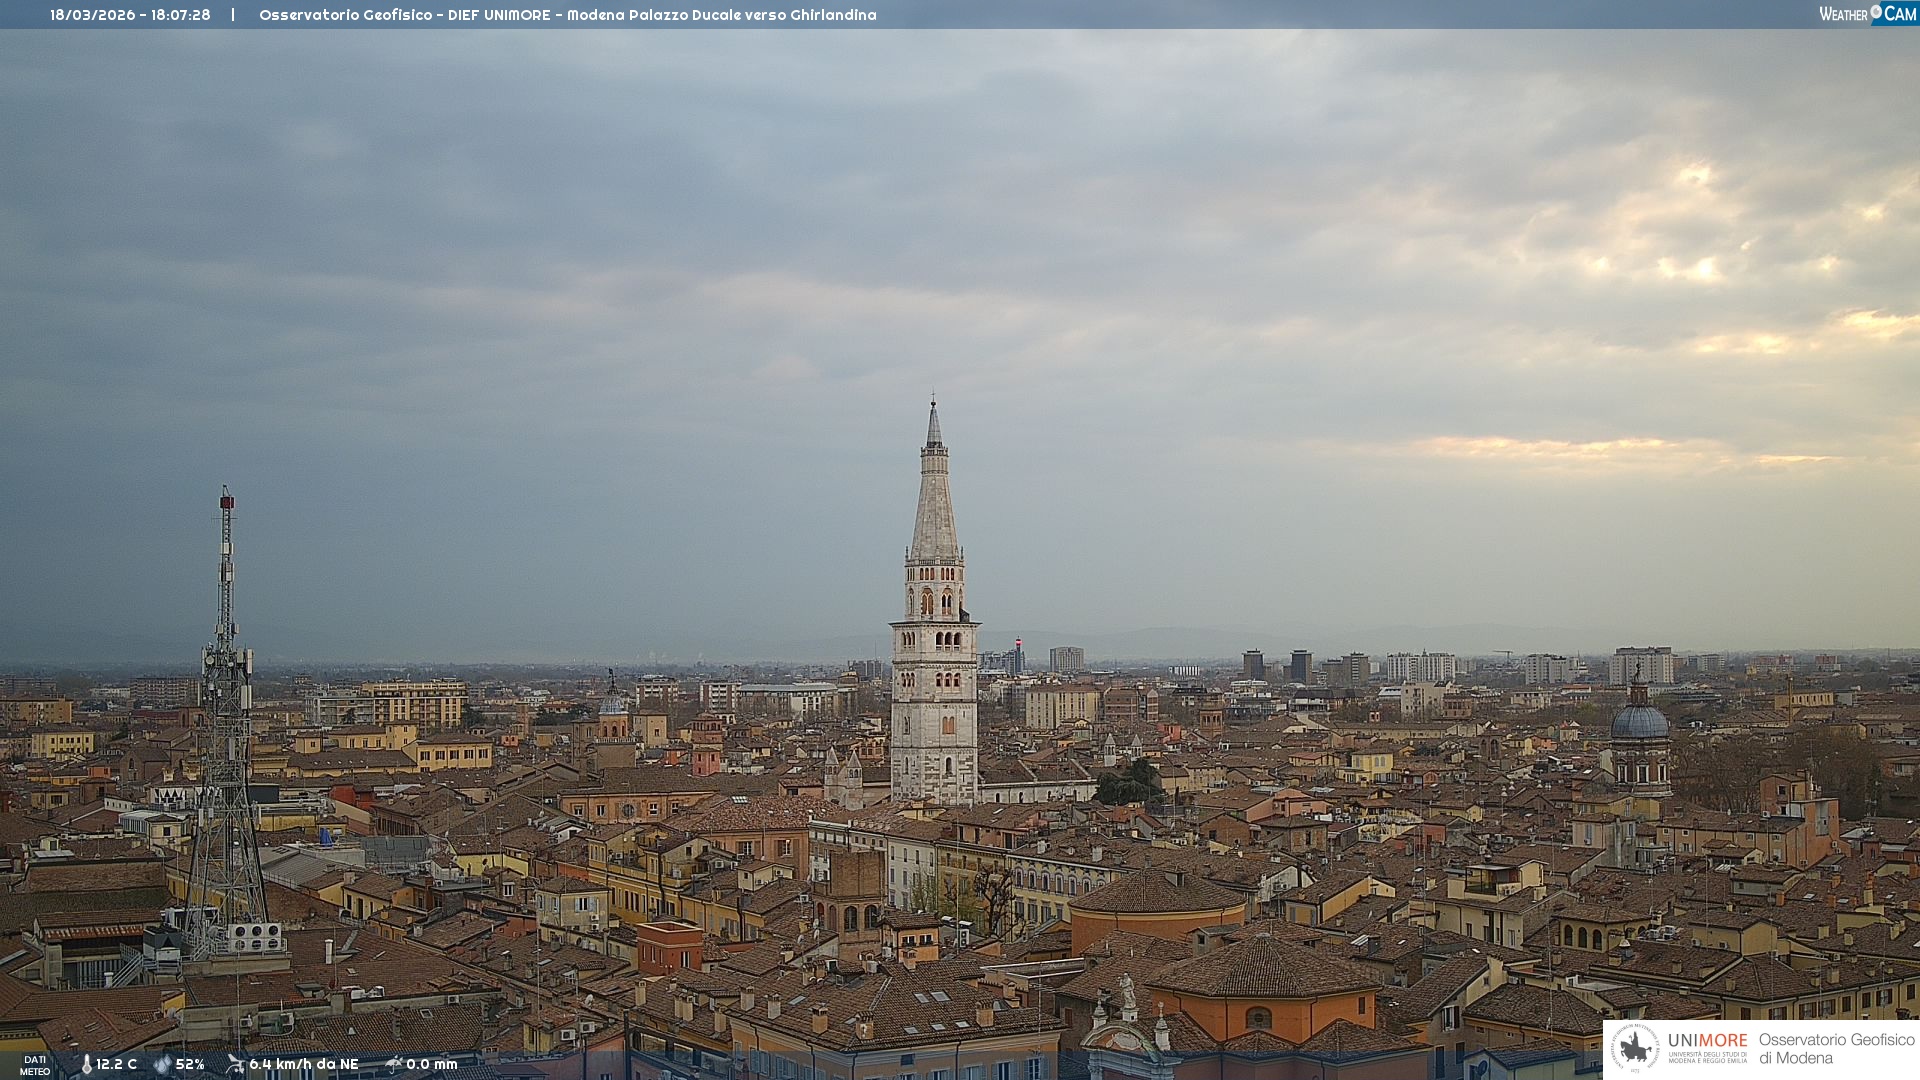This screenshot has height=1080, width=1920.
Task: Click the humidity water drops icon
Action: 162,1065
